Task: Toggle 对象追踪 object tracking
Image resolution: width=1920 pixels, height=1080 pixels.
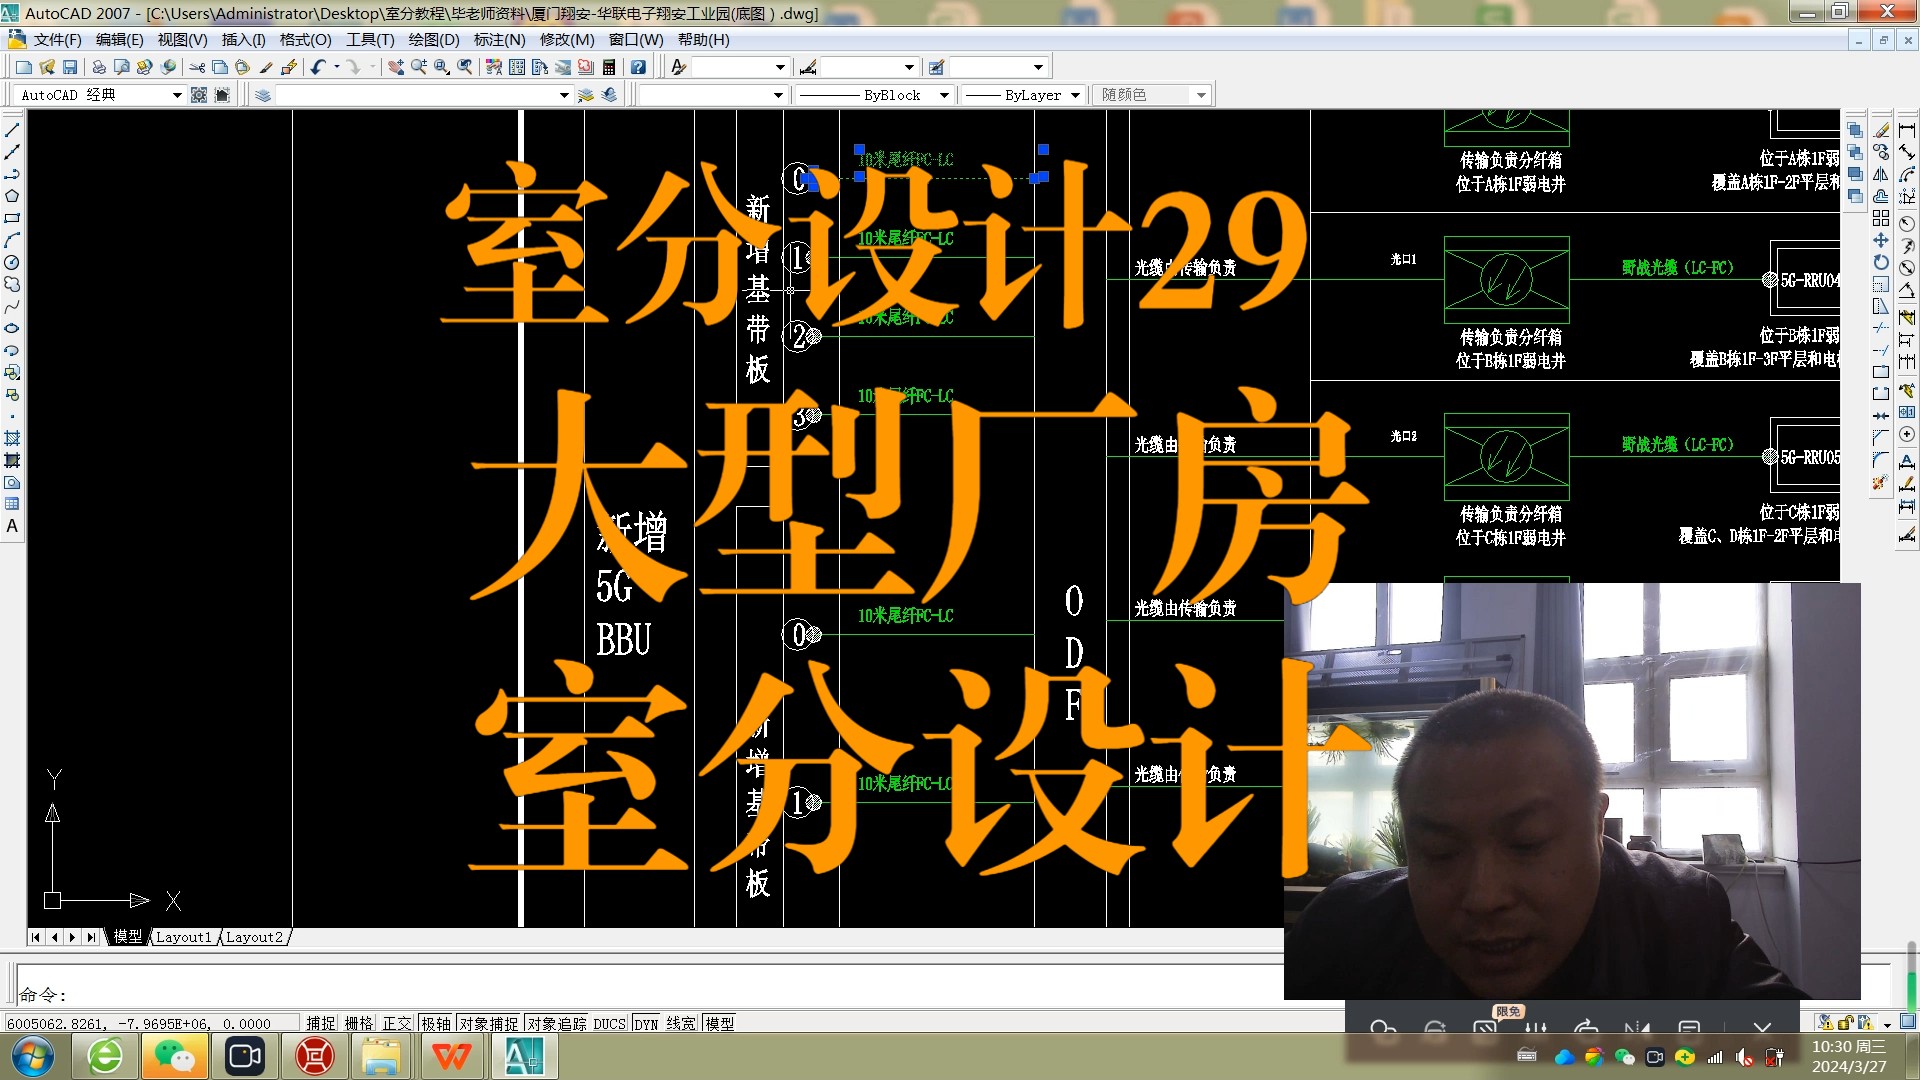Action: click(x=557, y=1023)
